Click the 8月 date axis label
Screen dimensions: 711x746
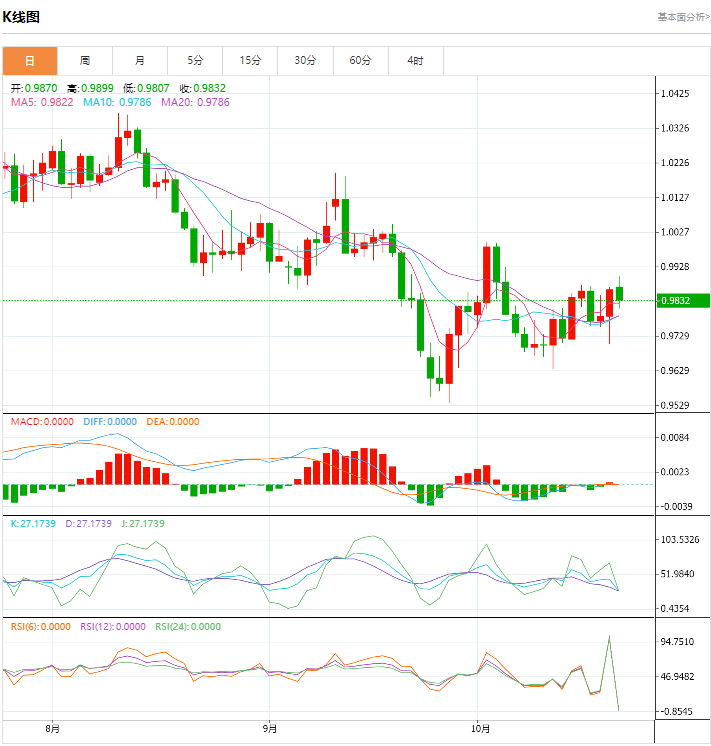click(52, 729)
